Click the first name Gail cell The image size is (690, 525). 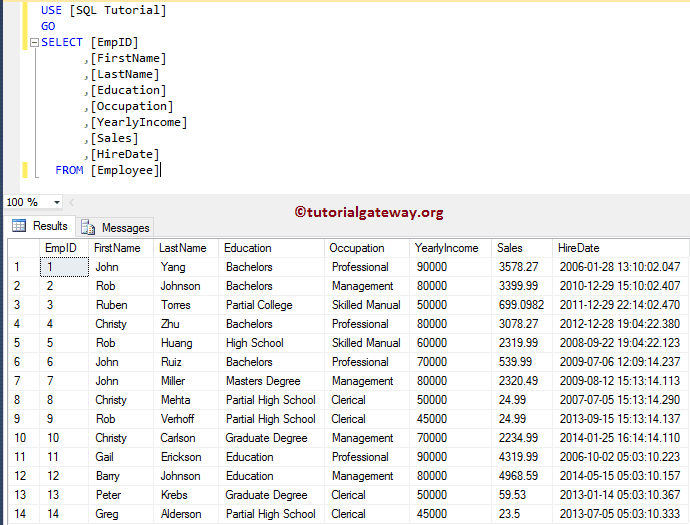pyautogui.click(x=121, y=457)
